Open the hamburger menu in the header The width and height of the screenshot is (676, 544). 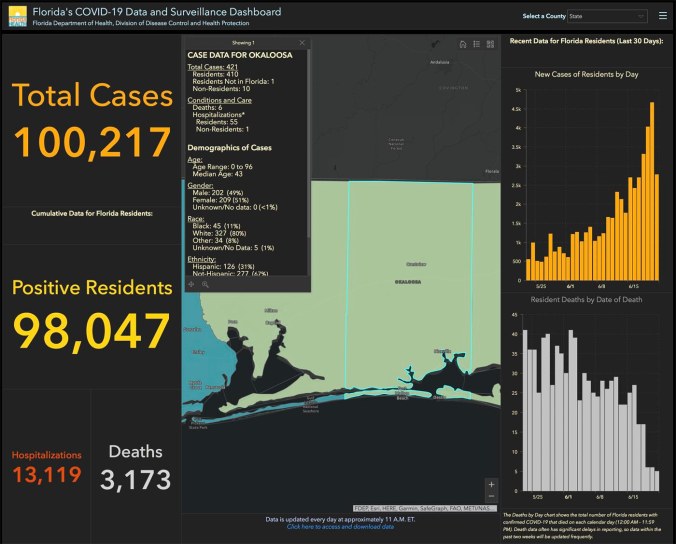point(663,16)
